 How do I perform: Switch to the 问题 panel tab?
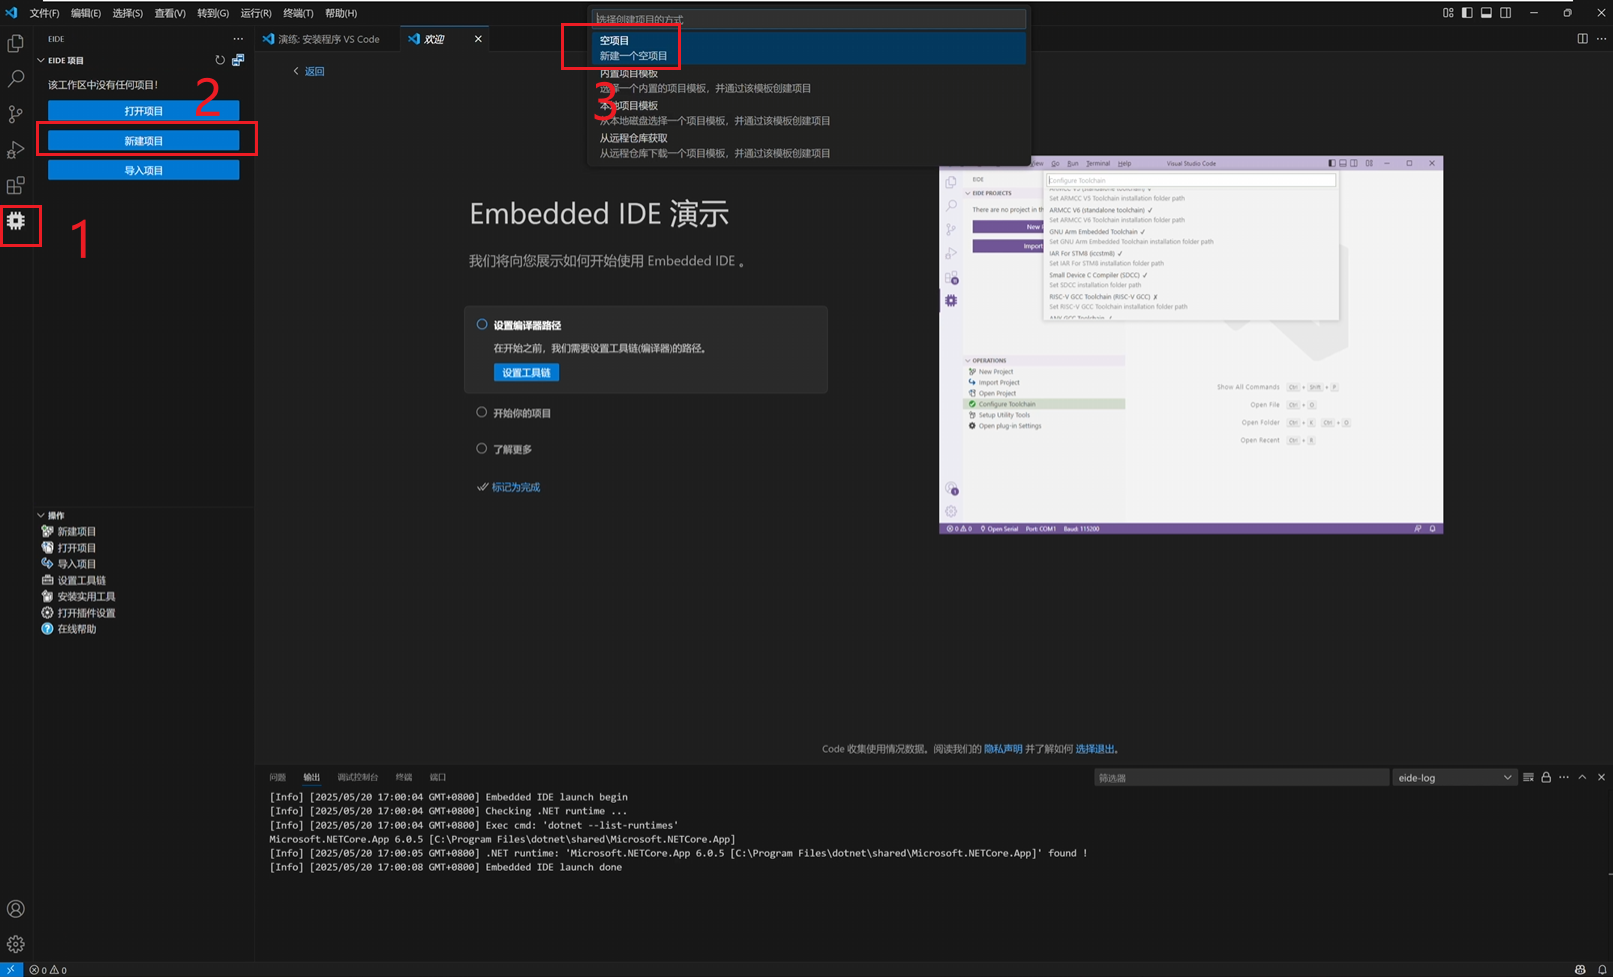pyautogui.click(x=278, y=777)
